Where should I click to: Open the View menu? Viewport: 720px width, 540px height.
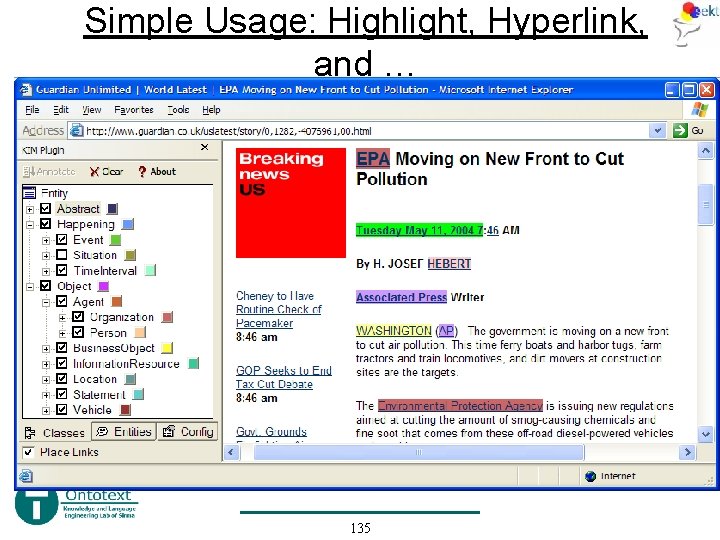pos(92,110)
